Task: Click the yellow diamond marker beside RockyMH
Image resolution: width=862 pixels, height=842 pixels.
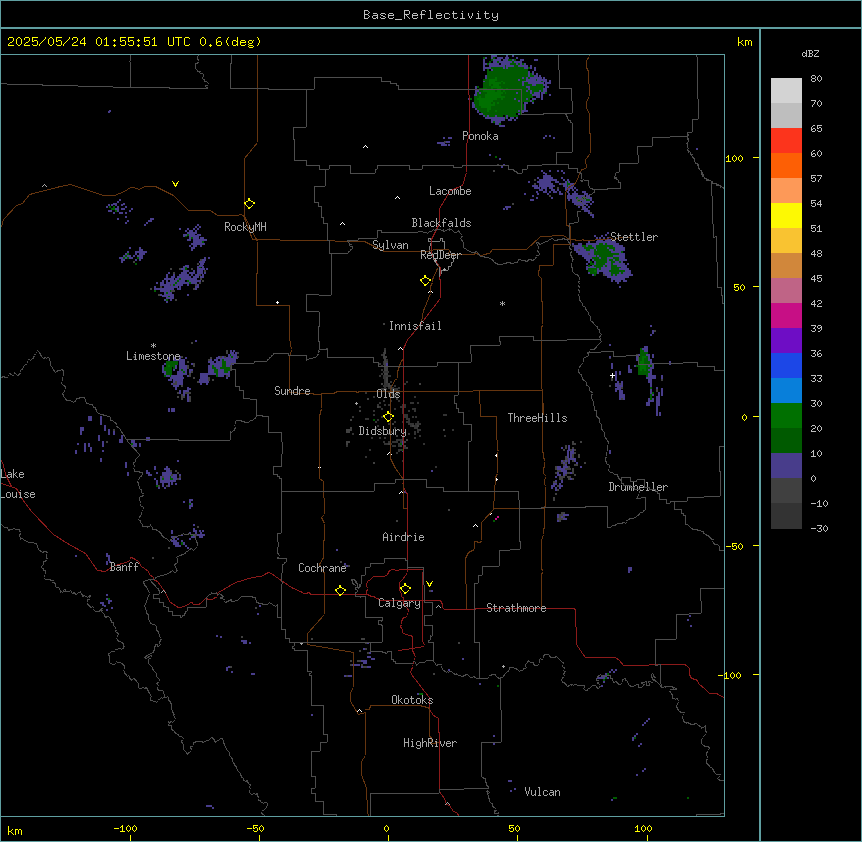Action: [250, 204]
